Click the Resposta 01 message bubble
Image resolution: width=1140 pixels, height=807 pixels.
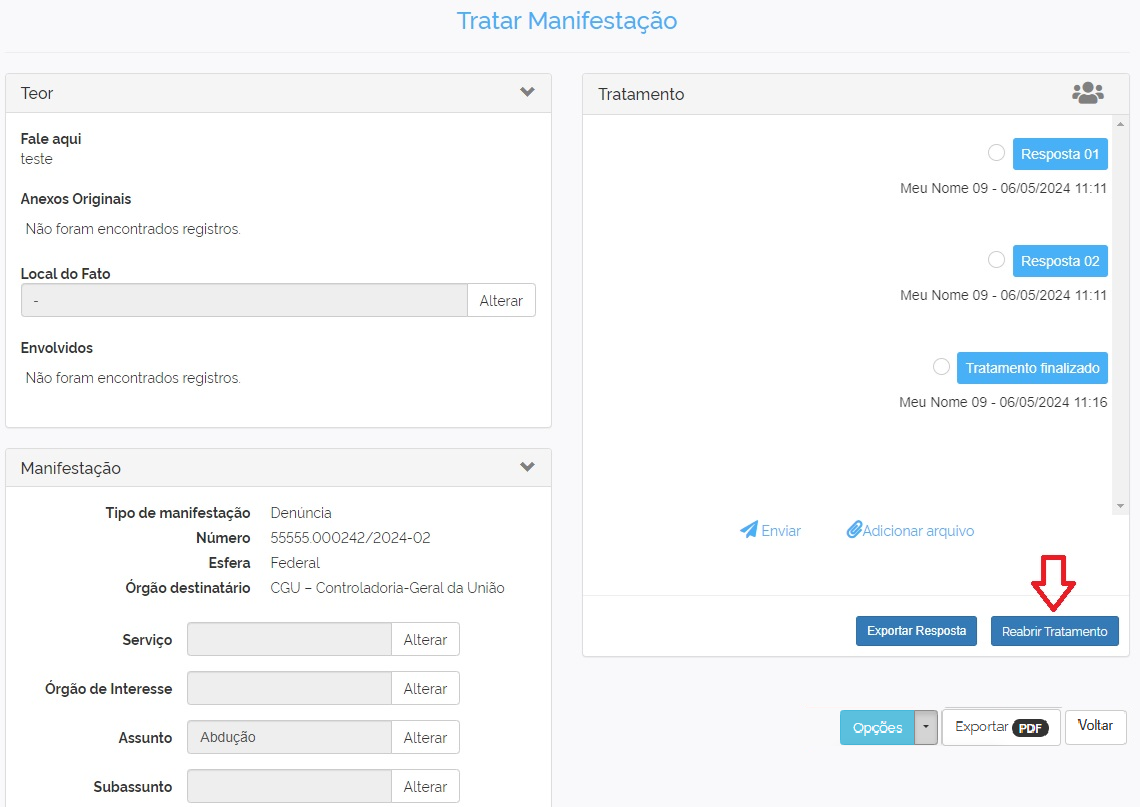coord(1059,154)
